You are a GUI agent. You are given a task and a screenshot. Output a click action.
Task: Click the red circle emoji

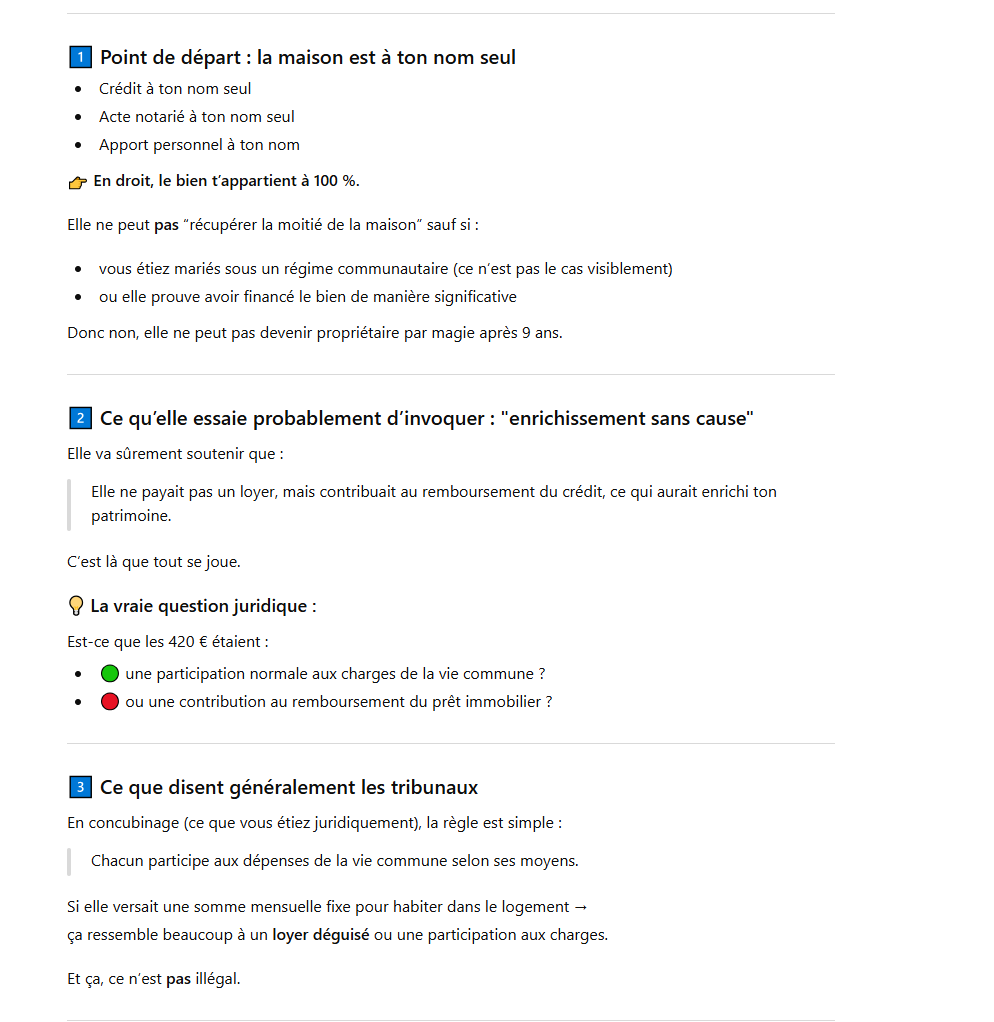pos(110,701)
